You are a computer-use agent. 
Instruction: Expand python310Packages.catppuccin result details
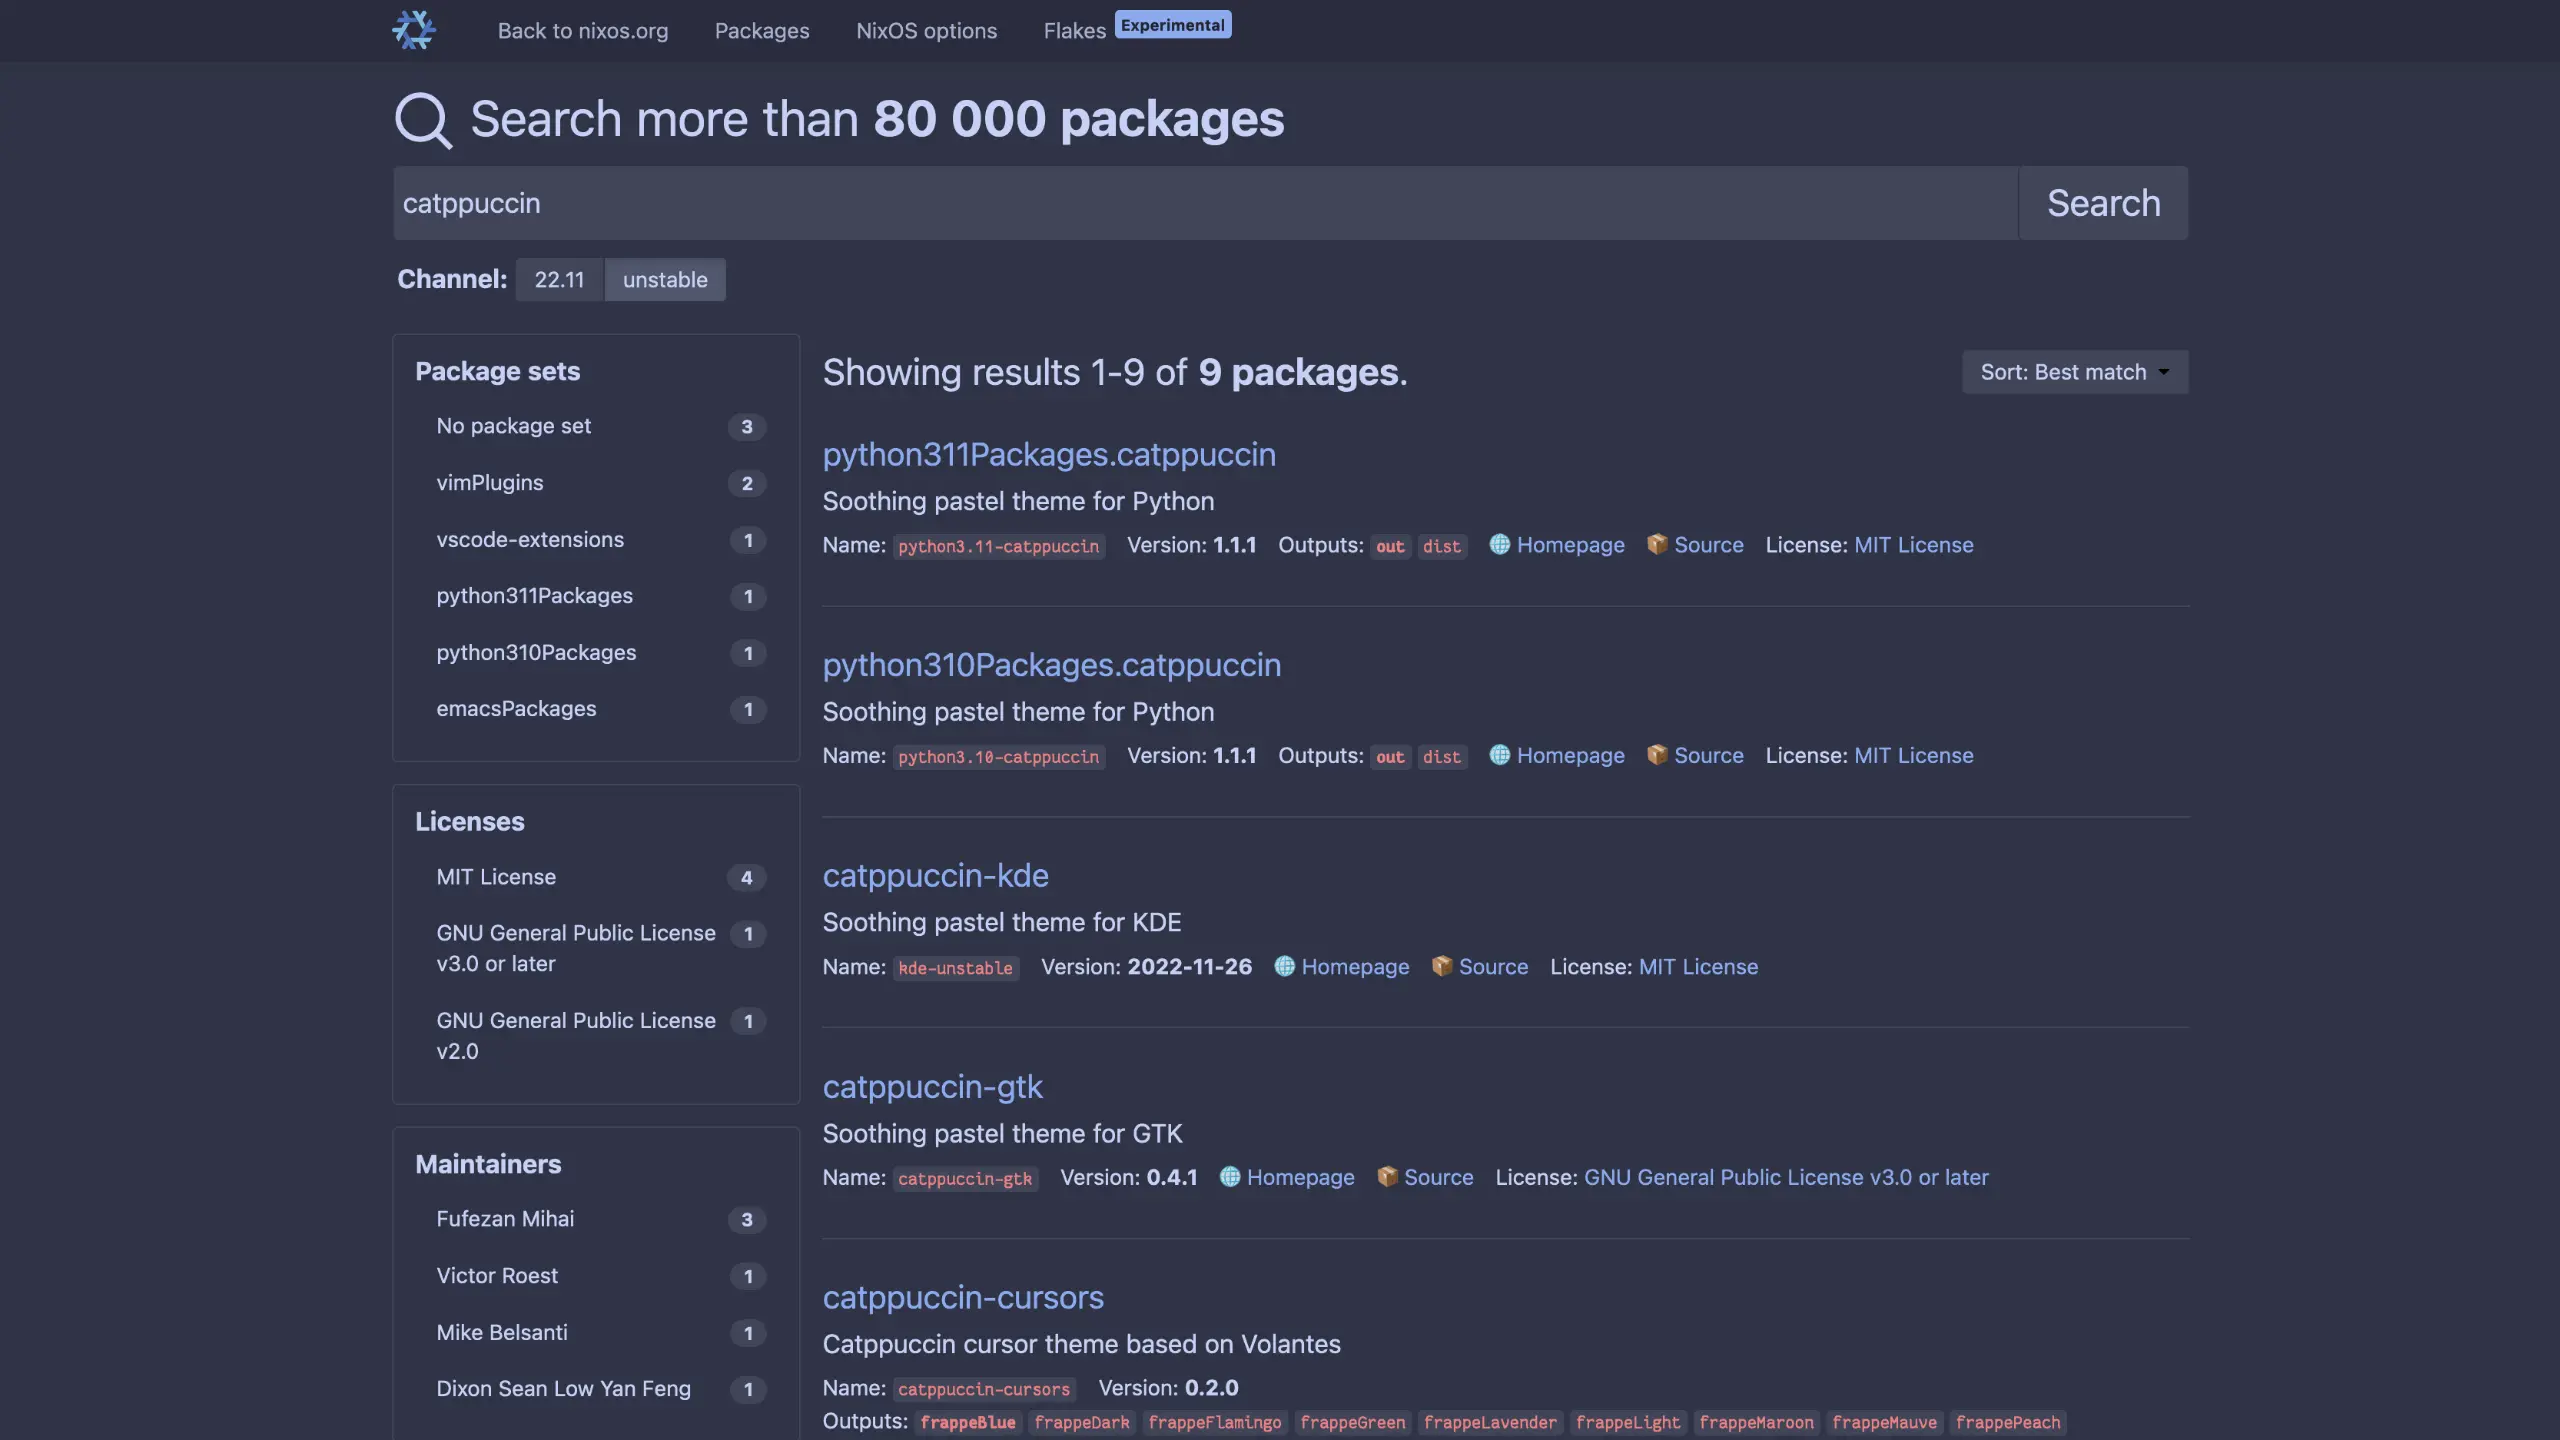point(1051,665)
